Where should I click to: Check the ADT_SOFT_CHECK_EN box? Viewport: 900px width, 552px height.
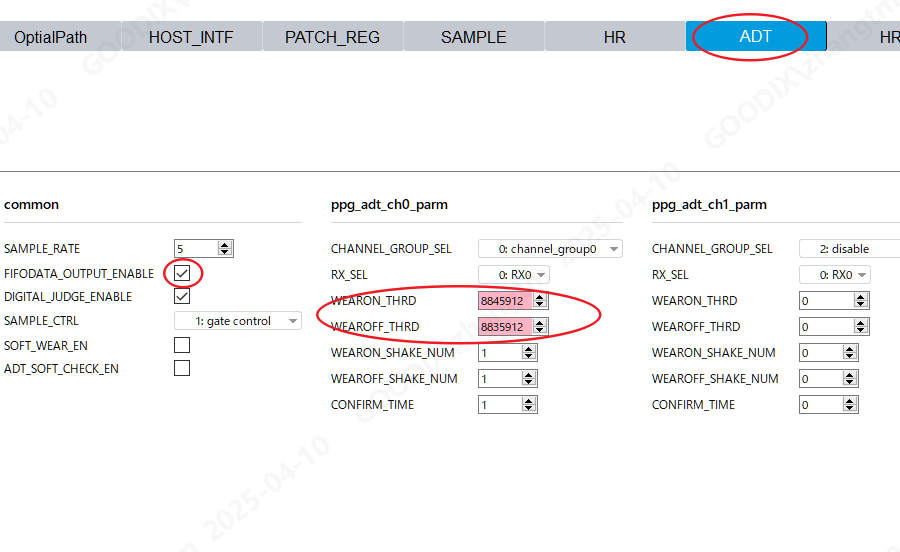182,369
